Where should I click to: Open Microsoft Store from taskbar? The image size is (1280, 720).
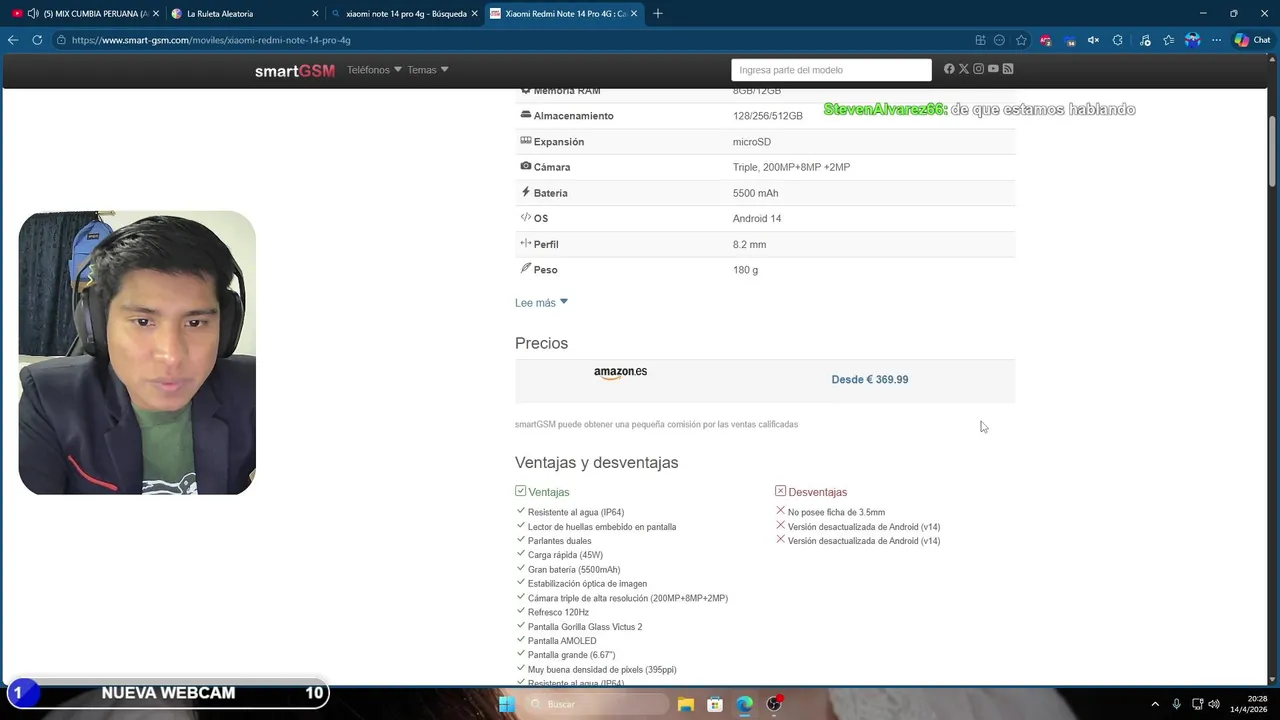click(715, 704)
